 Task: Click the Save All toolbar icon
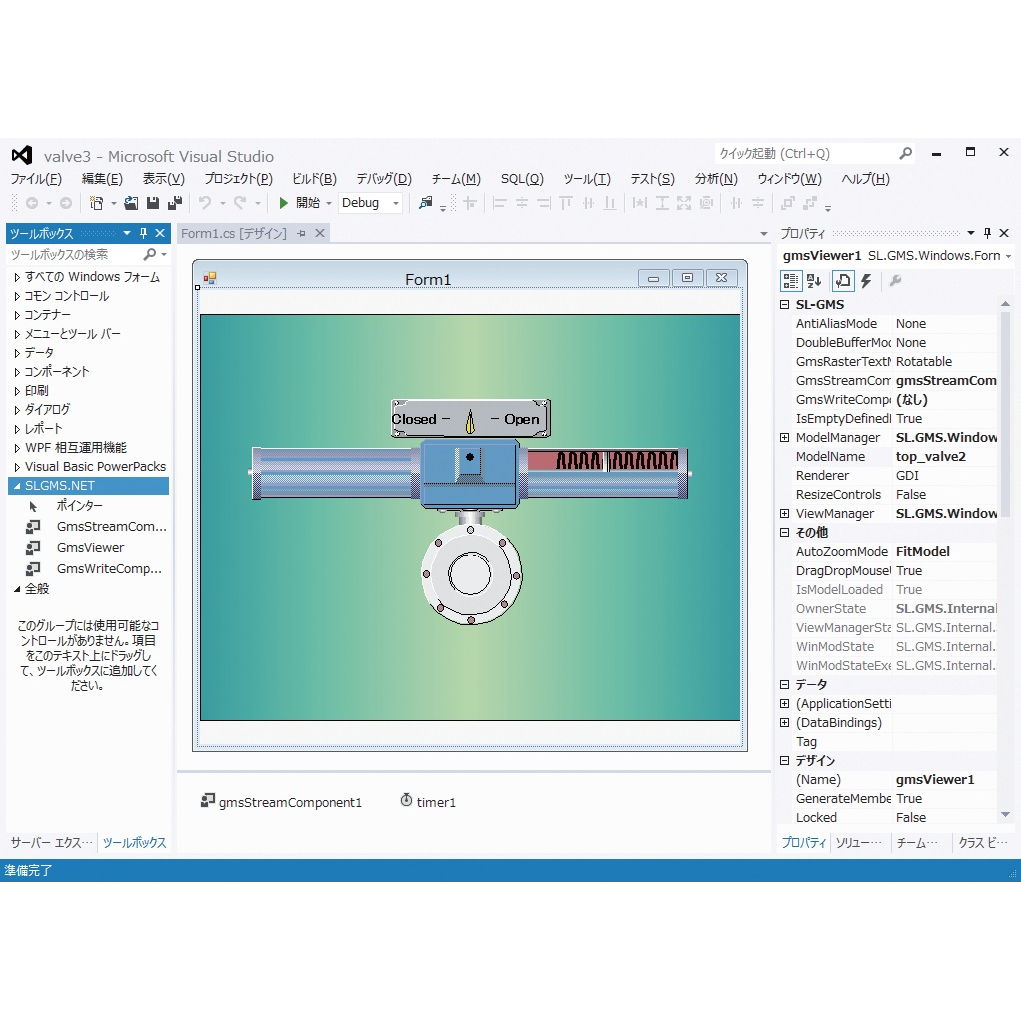point(175,203)
